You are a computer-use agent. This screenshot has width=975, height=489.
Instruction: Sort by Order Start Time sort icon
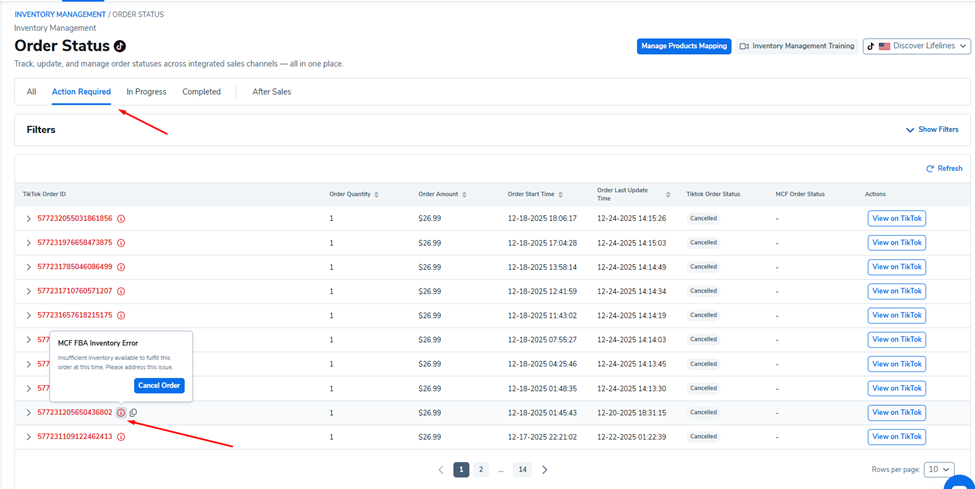(562, 194)
